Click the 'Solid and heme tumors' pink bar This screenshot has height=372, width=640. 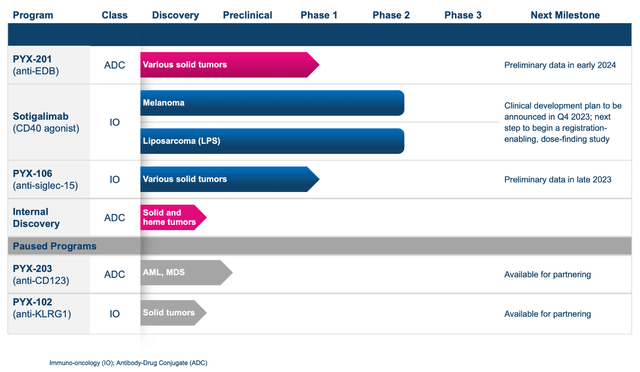pyautogui.click(x=173, y=217)
